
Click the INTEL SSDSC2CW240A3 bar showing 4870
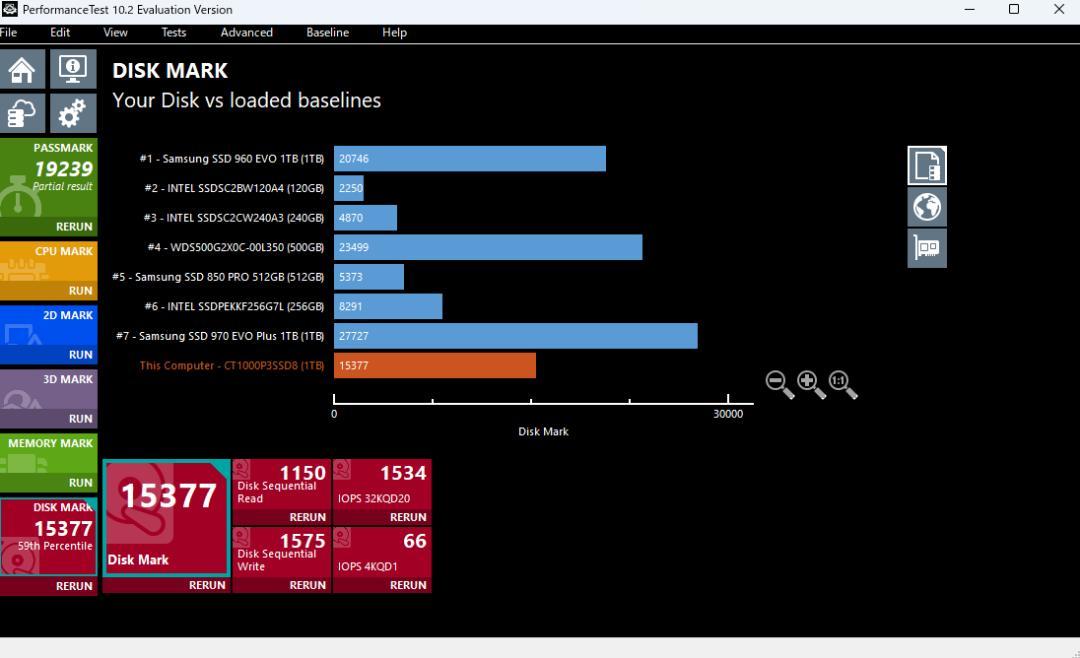(365, 218)
